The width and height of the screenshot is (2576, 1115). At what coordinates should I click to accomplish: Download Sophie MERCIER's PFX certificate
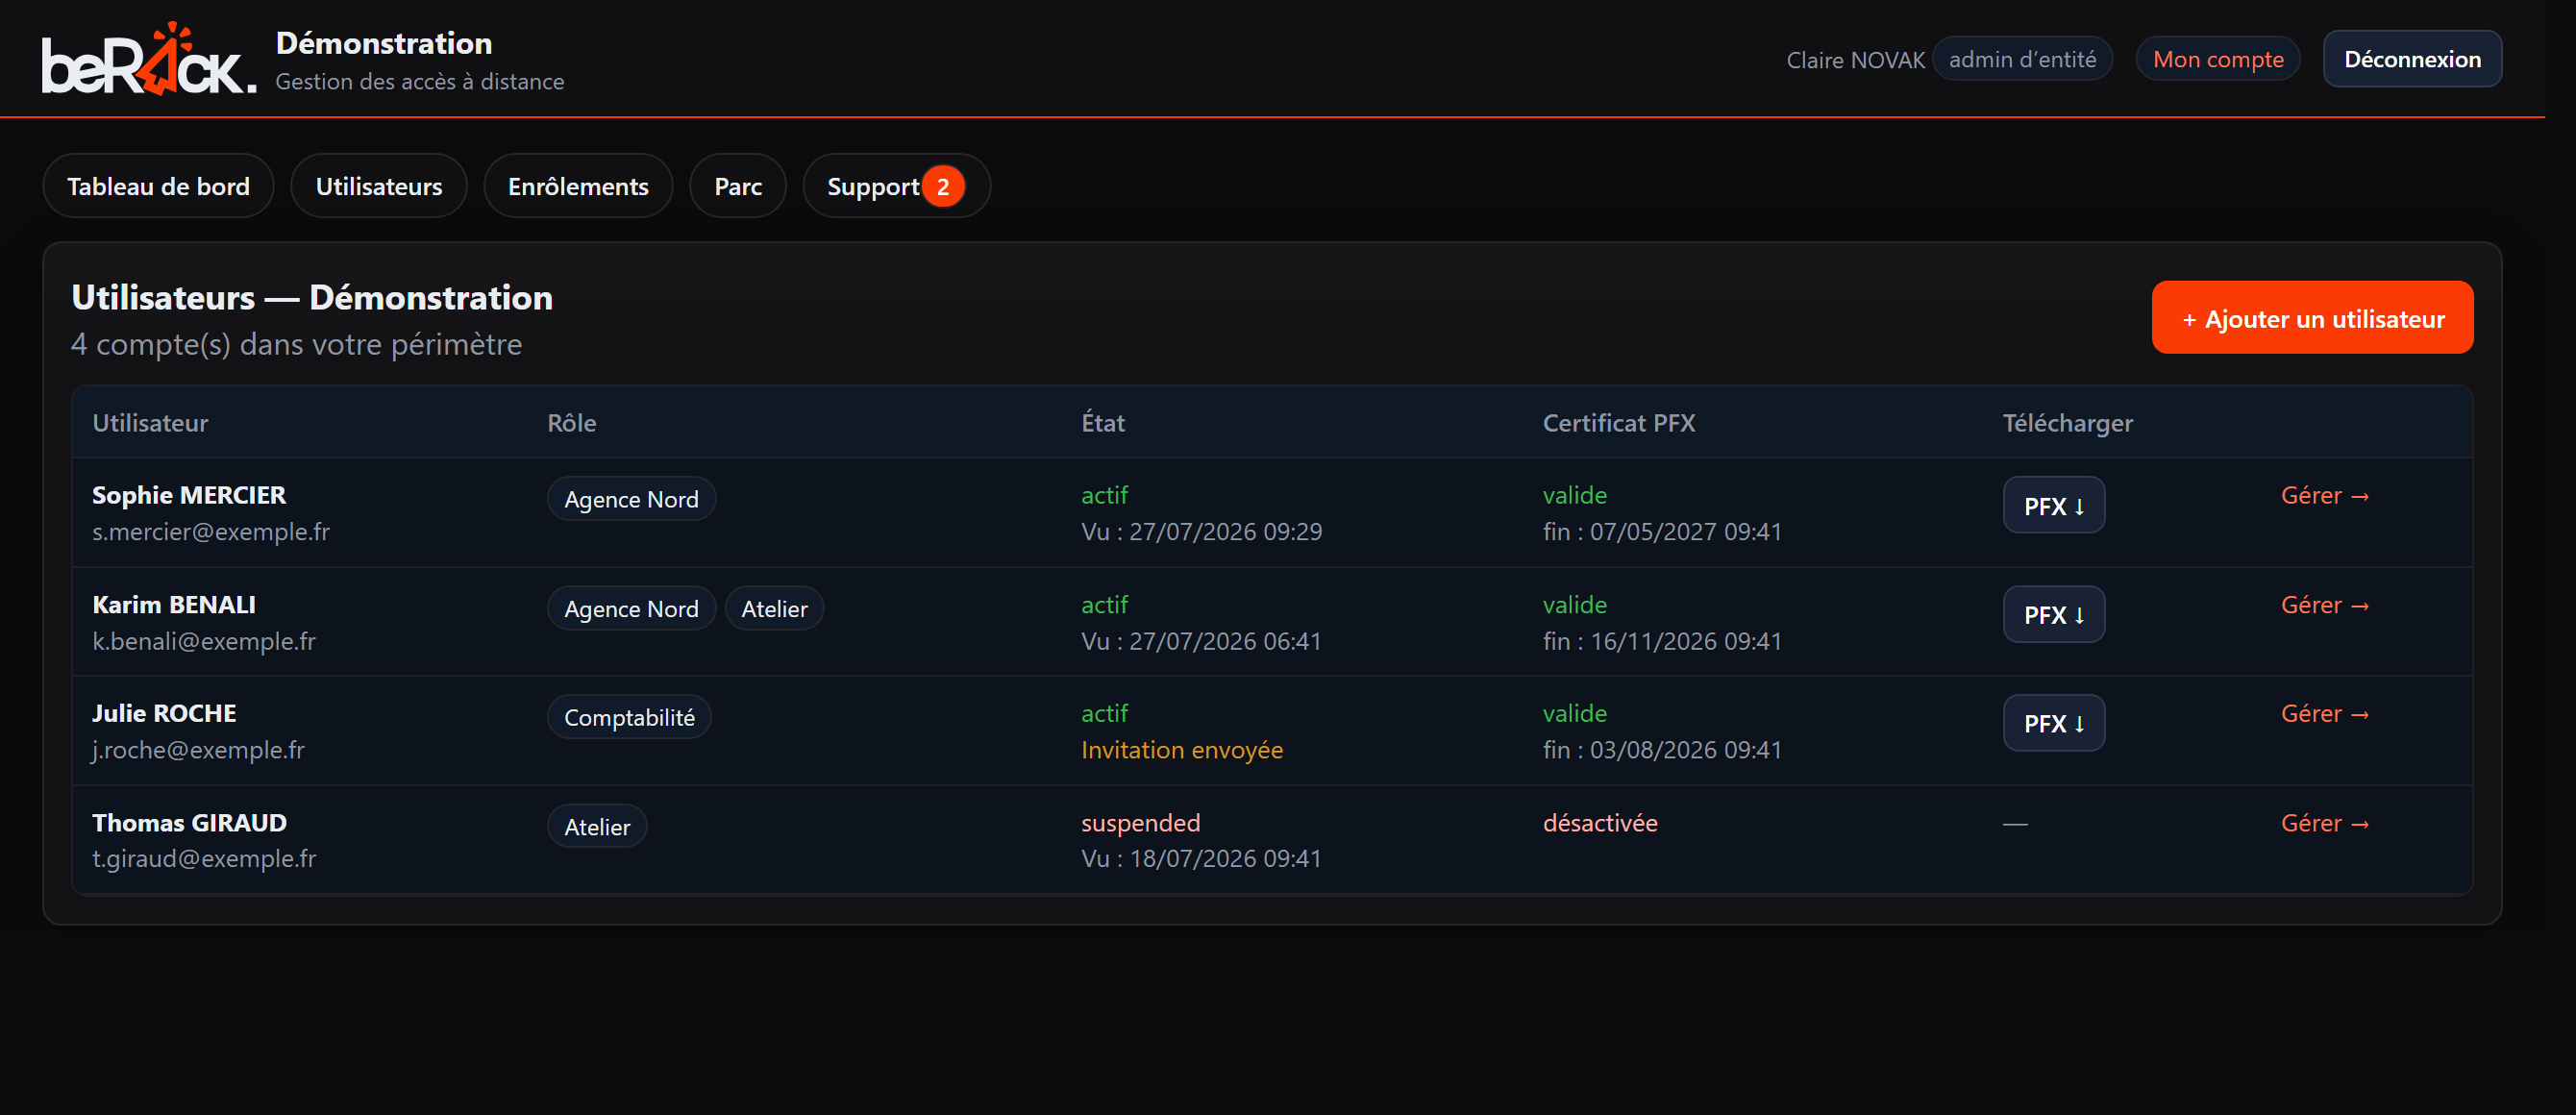click(x=2053, y=505)
